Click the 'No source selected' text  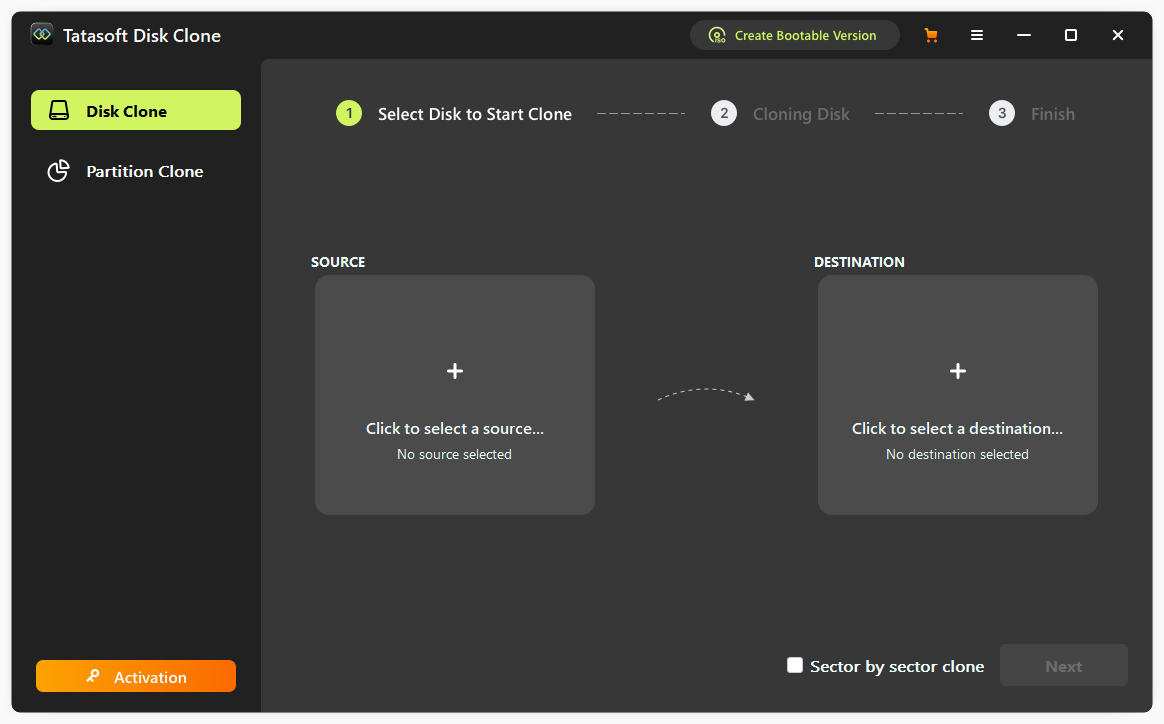point(454,455)
